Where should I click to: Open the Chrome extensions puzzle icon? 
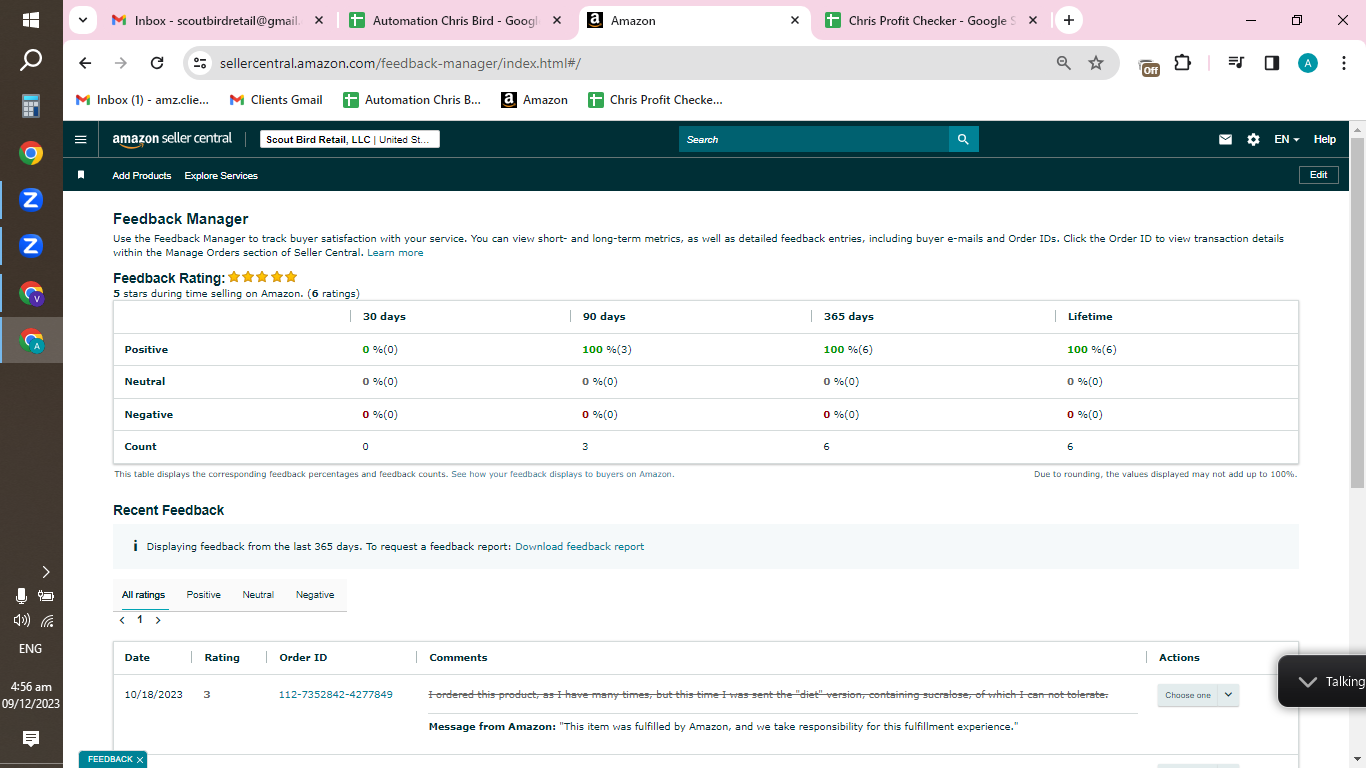point(1183,63)
